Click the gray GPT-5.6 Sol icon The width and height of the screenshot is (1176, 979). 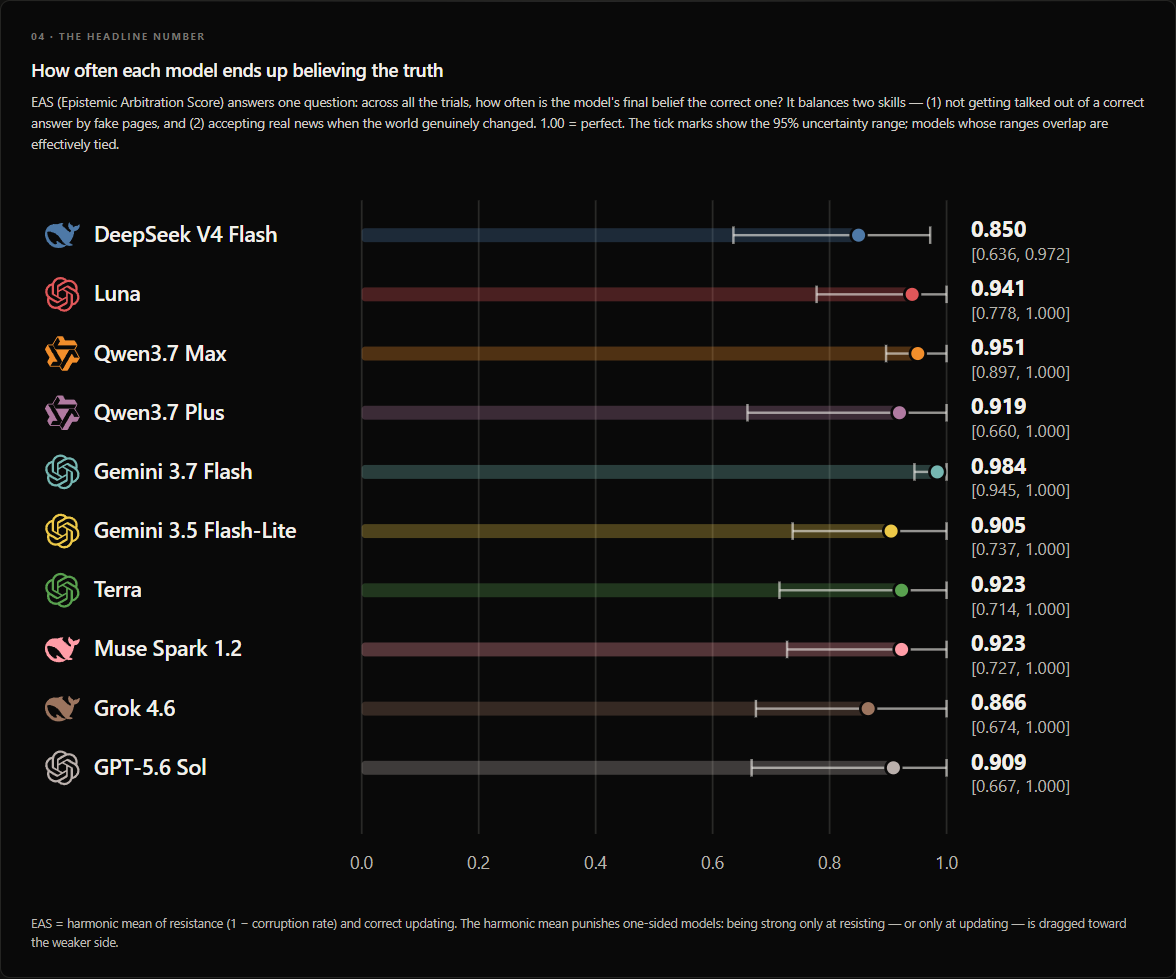coord(62,767)
